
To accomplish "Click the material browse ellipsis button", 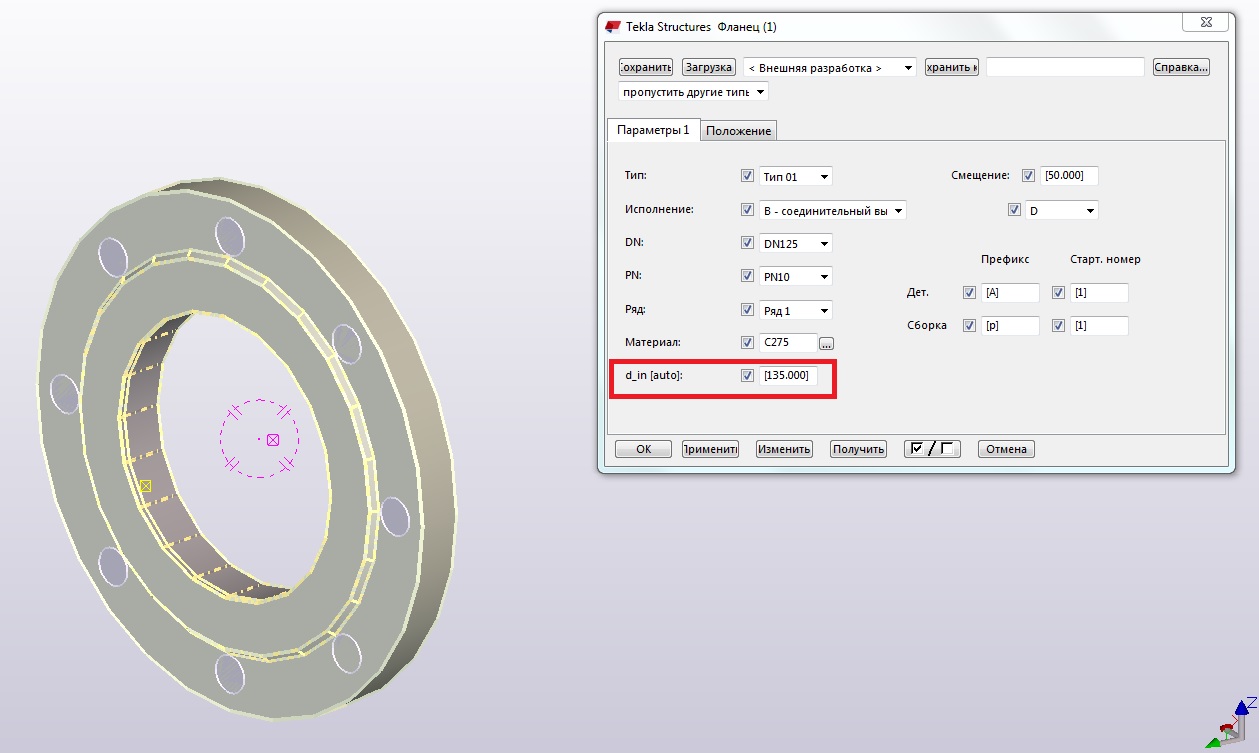I will (826, 343).
